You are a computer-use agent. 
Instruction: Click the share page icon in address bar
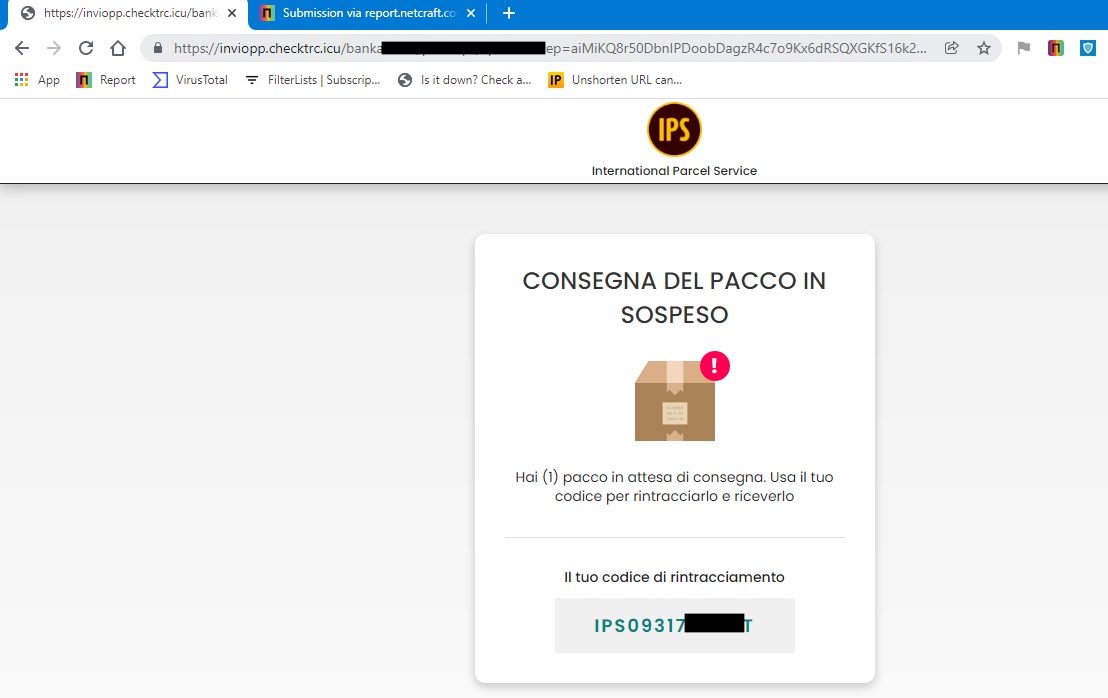[x=952, y=48]
